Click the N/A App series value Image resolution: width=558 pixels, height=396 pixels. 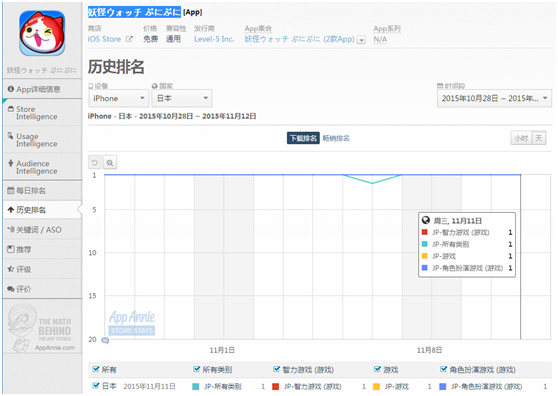(x=380, y=39)
